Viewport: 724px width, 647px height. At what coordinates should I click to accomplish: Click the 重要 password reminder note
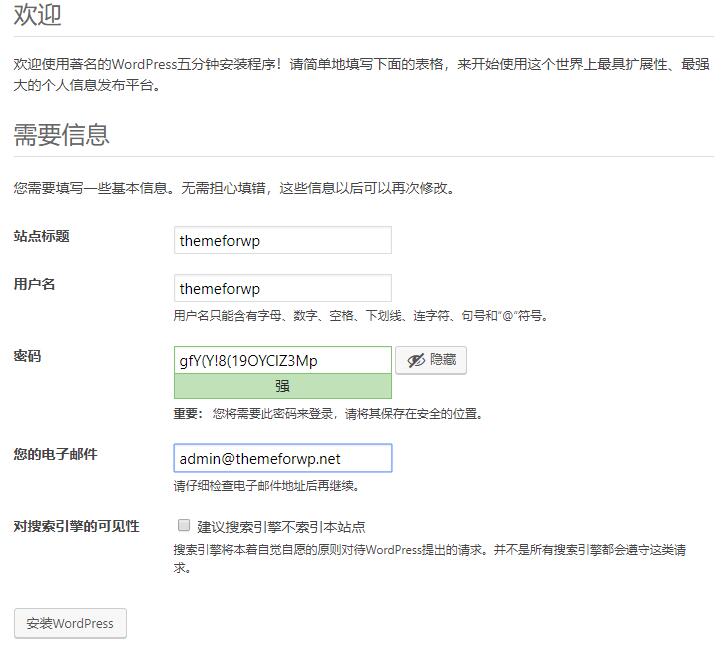click(328, 413)
